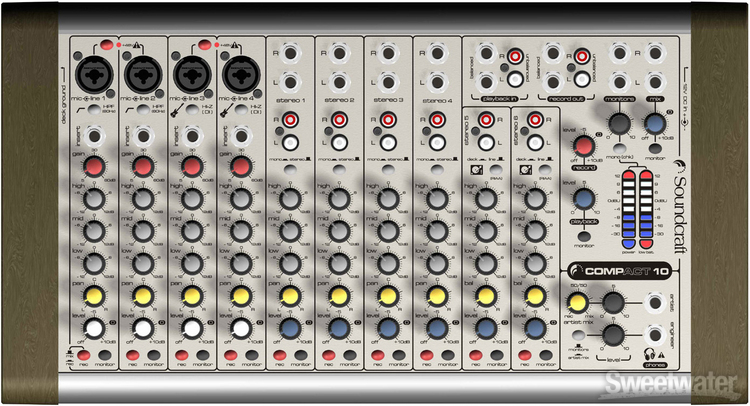Click the blue level knob on stereo 6
The height and width of the screenshot is (406, 750).
(x=535, y=329)
